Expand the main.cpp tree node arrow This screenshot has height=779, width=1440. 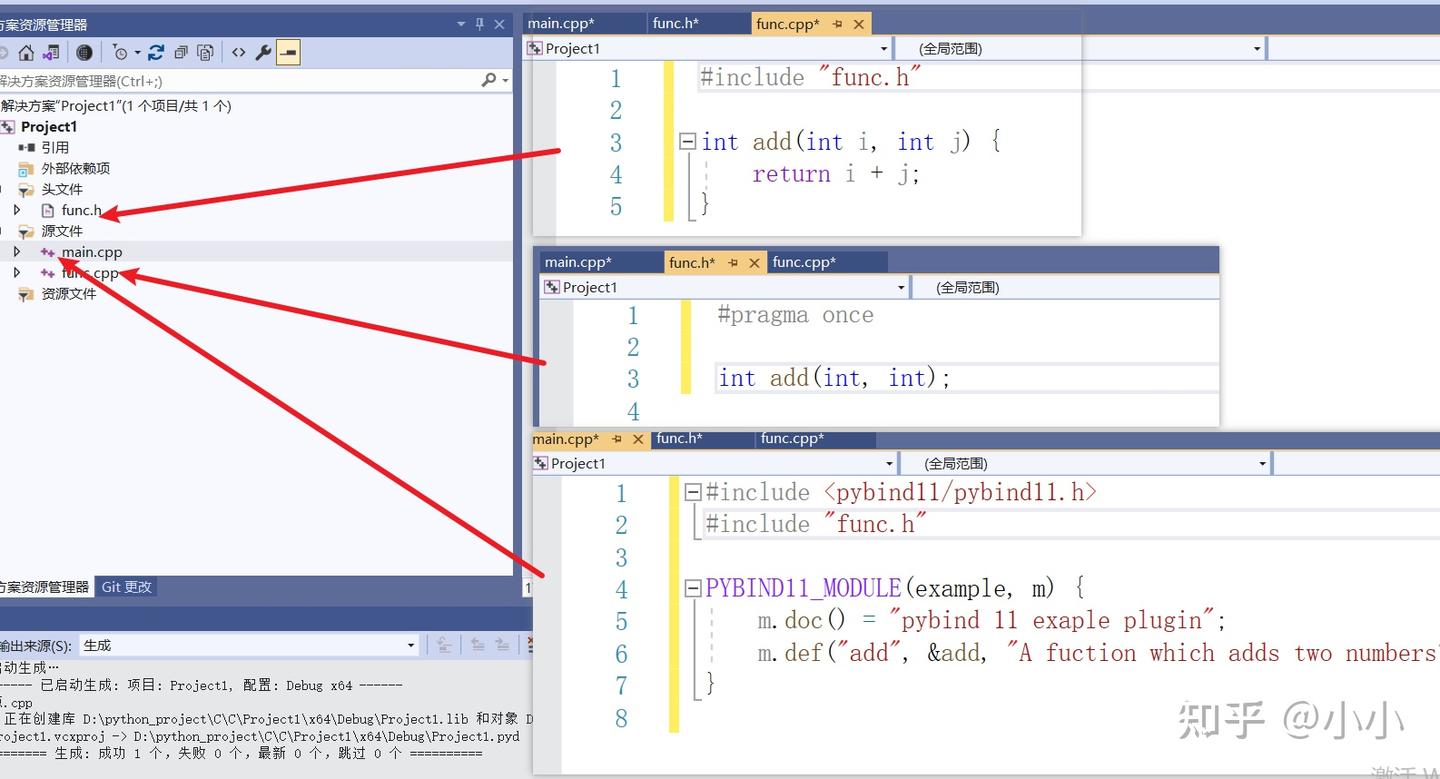(x=17, y=252)
